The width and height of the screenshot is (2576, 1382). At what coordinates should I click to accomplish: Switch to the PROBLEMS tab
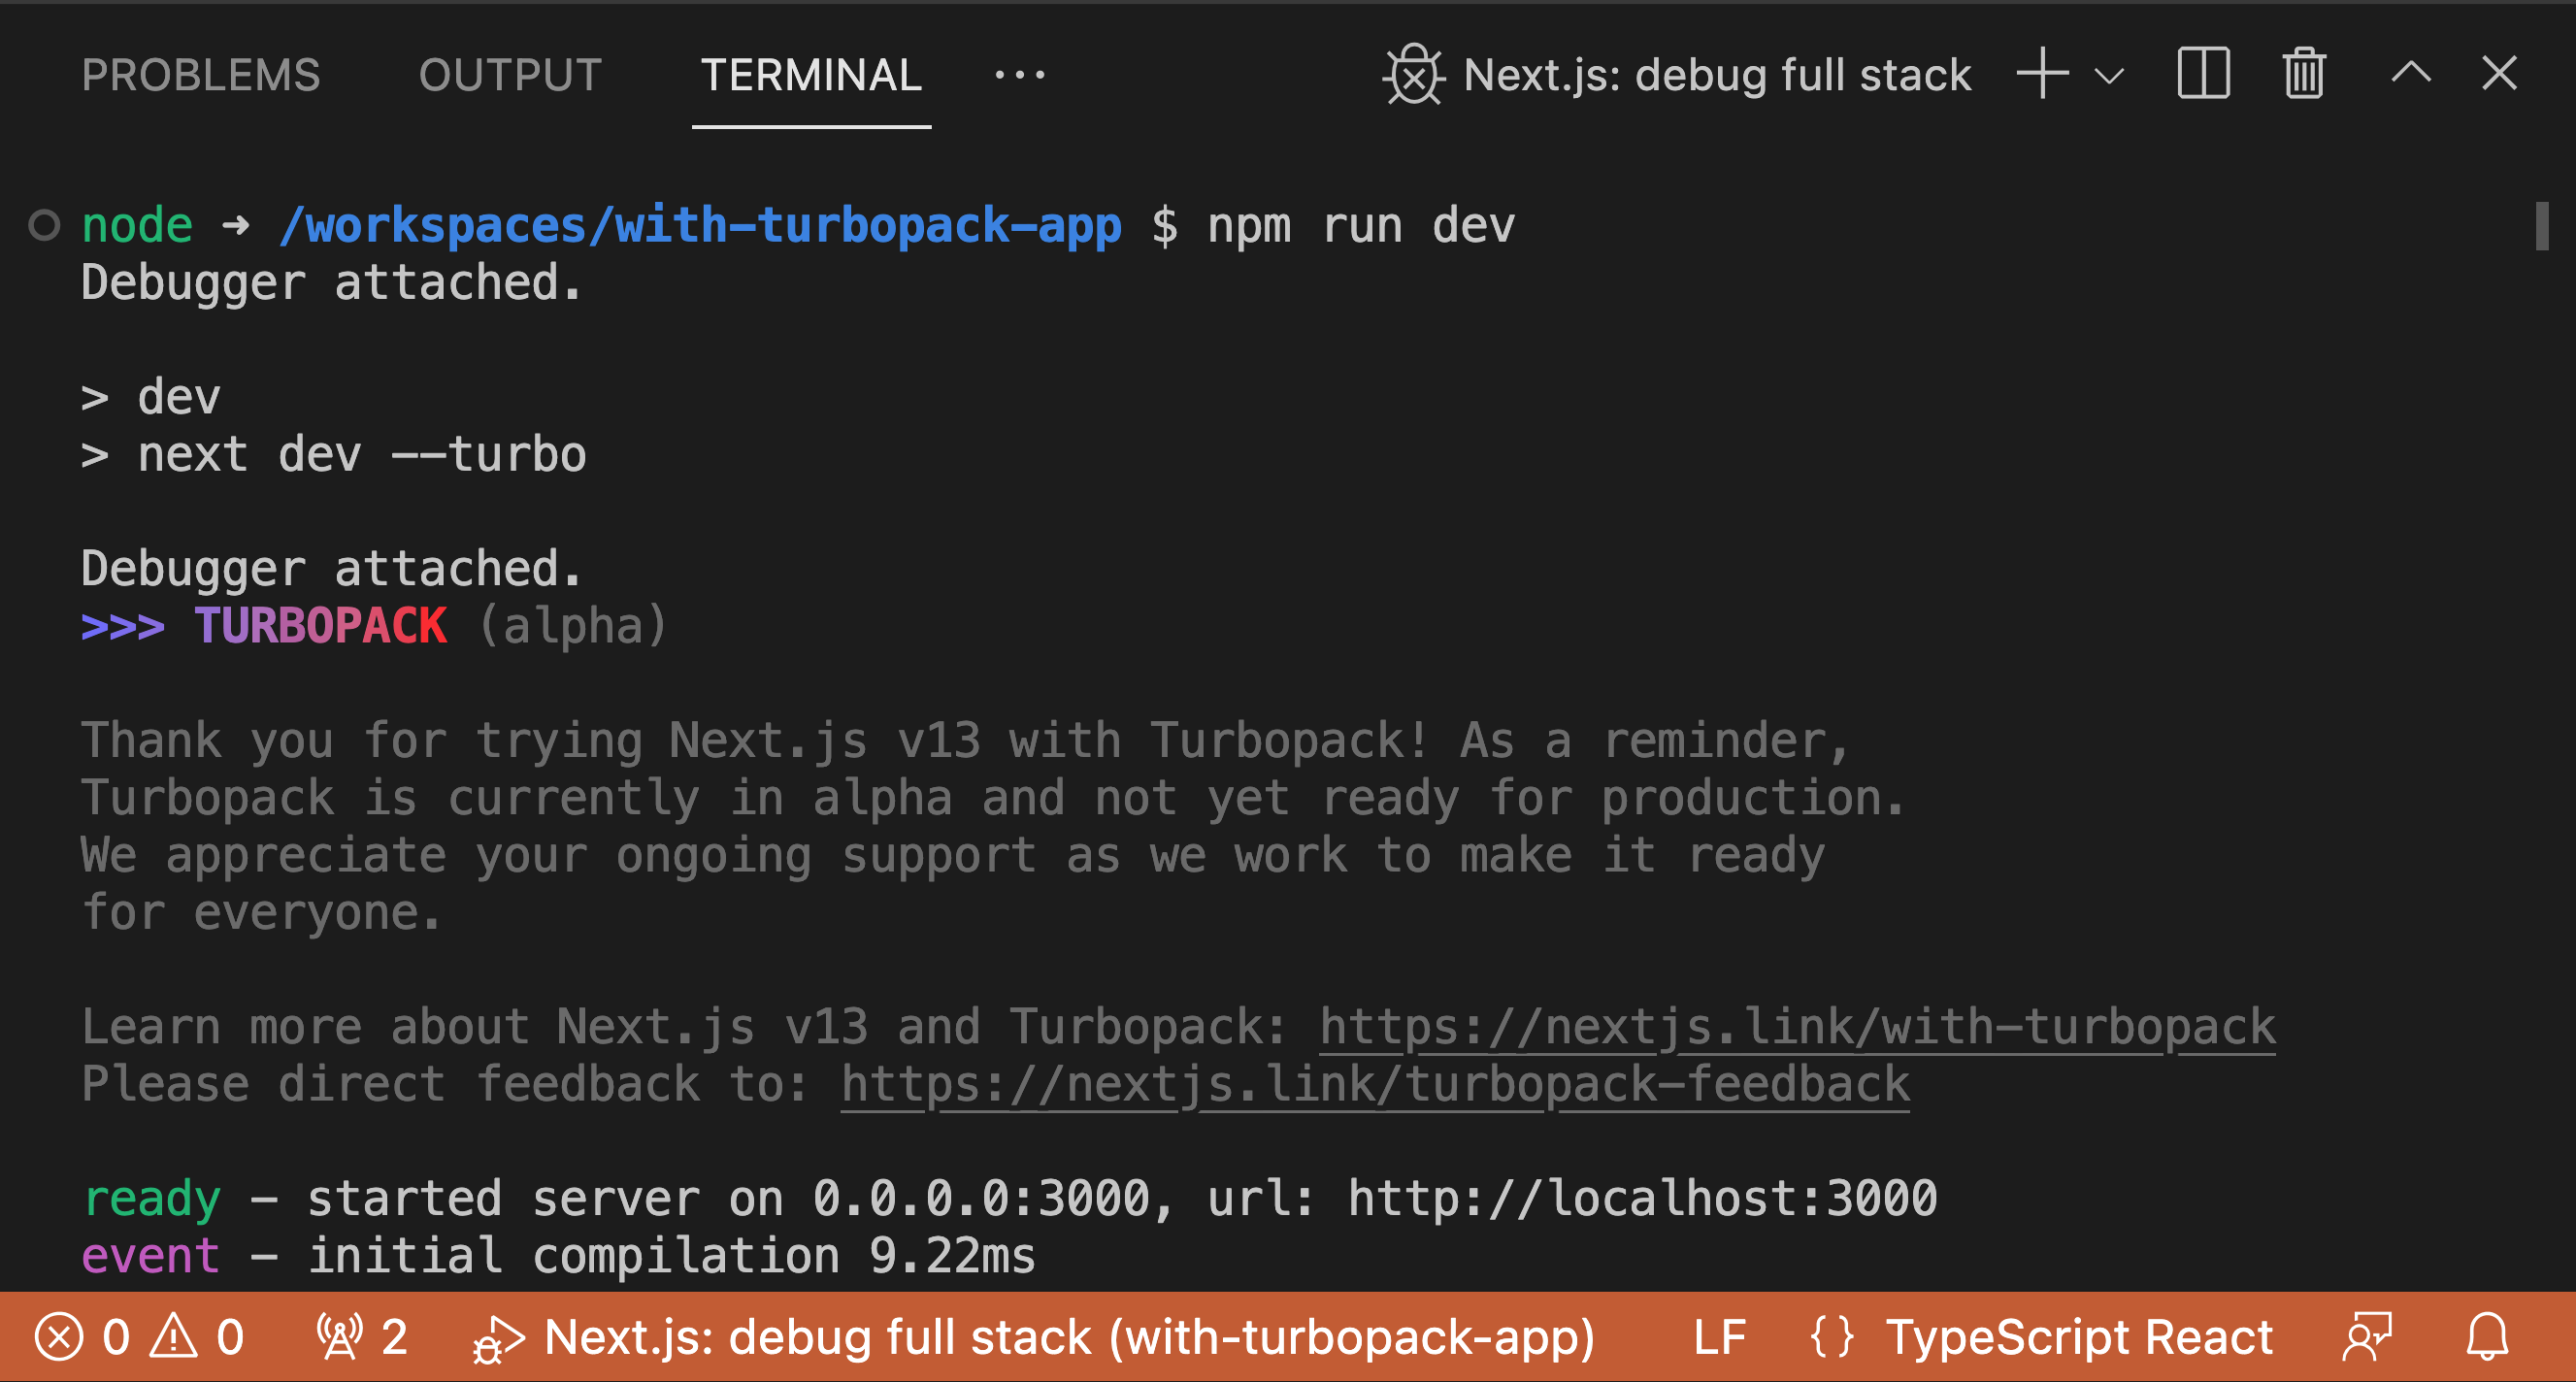point(201,75)
